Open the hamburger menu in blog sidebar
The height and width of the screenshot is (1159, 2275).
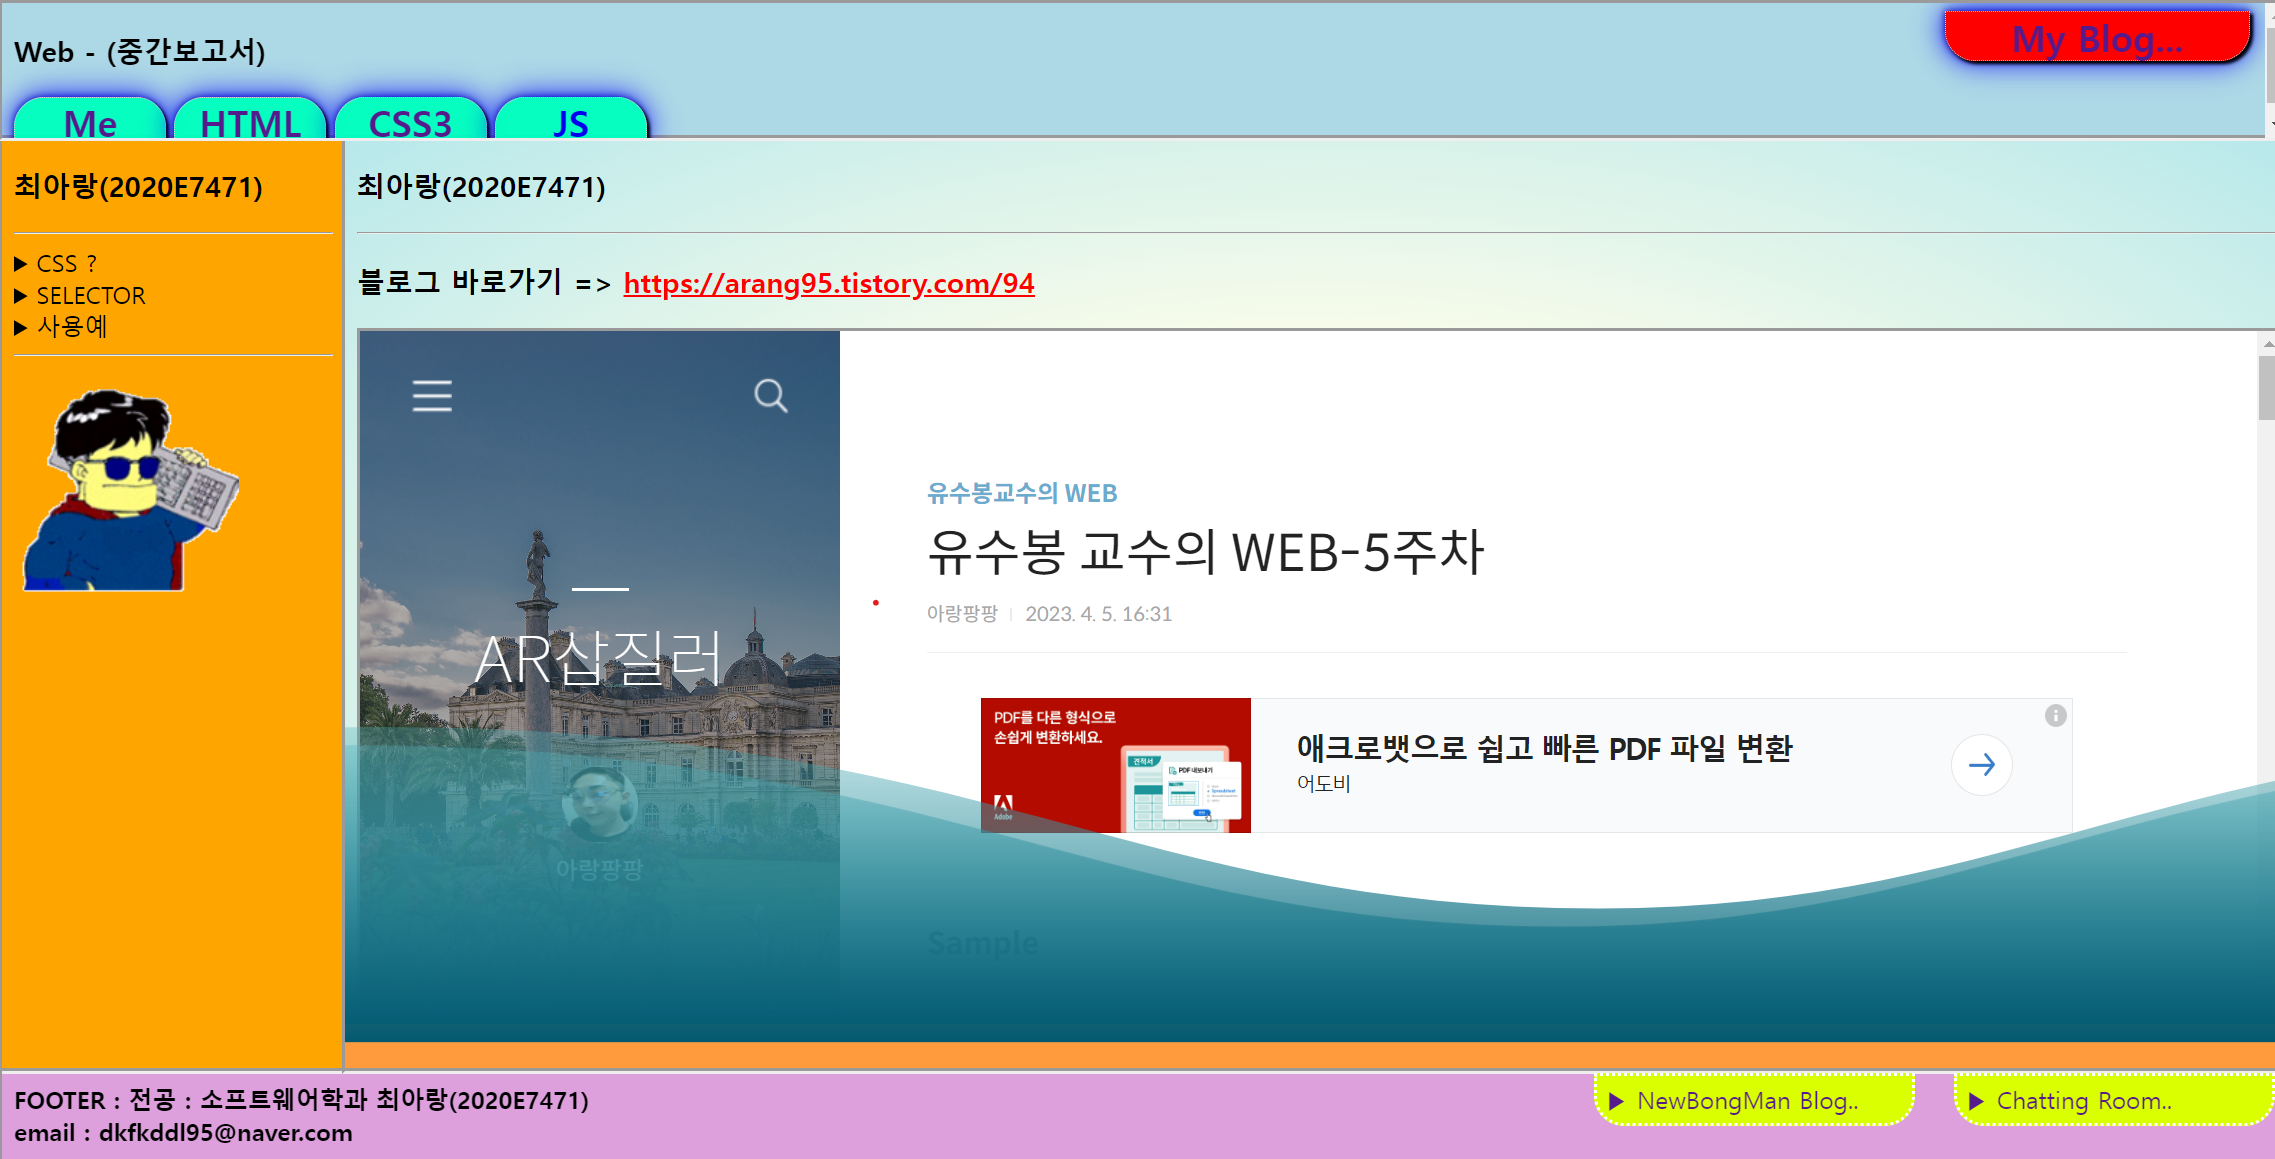click(x=432, y=396)
